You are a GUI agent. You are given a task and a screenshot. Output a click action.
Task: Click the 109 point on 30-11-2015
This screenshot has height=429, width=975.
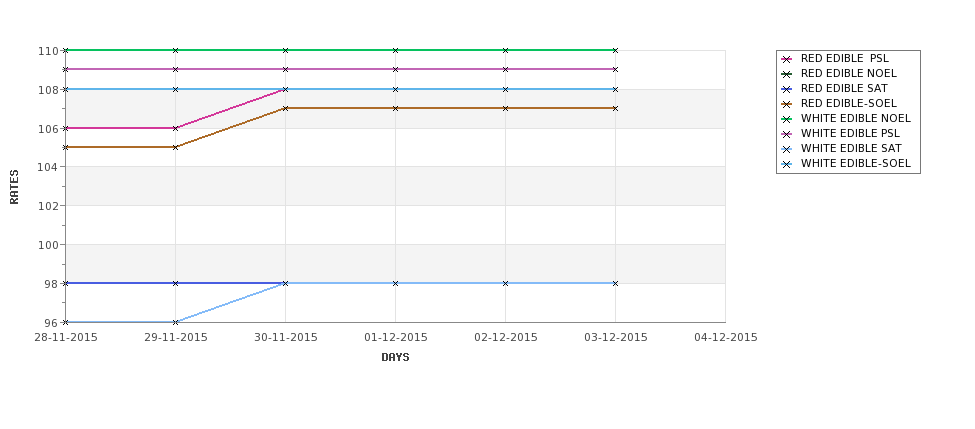[x=285, y=70]
